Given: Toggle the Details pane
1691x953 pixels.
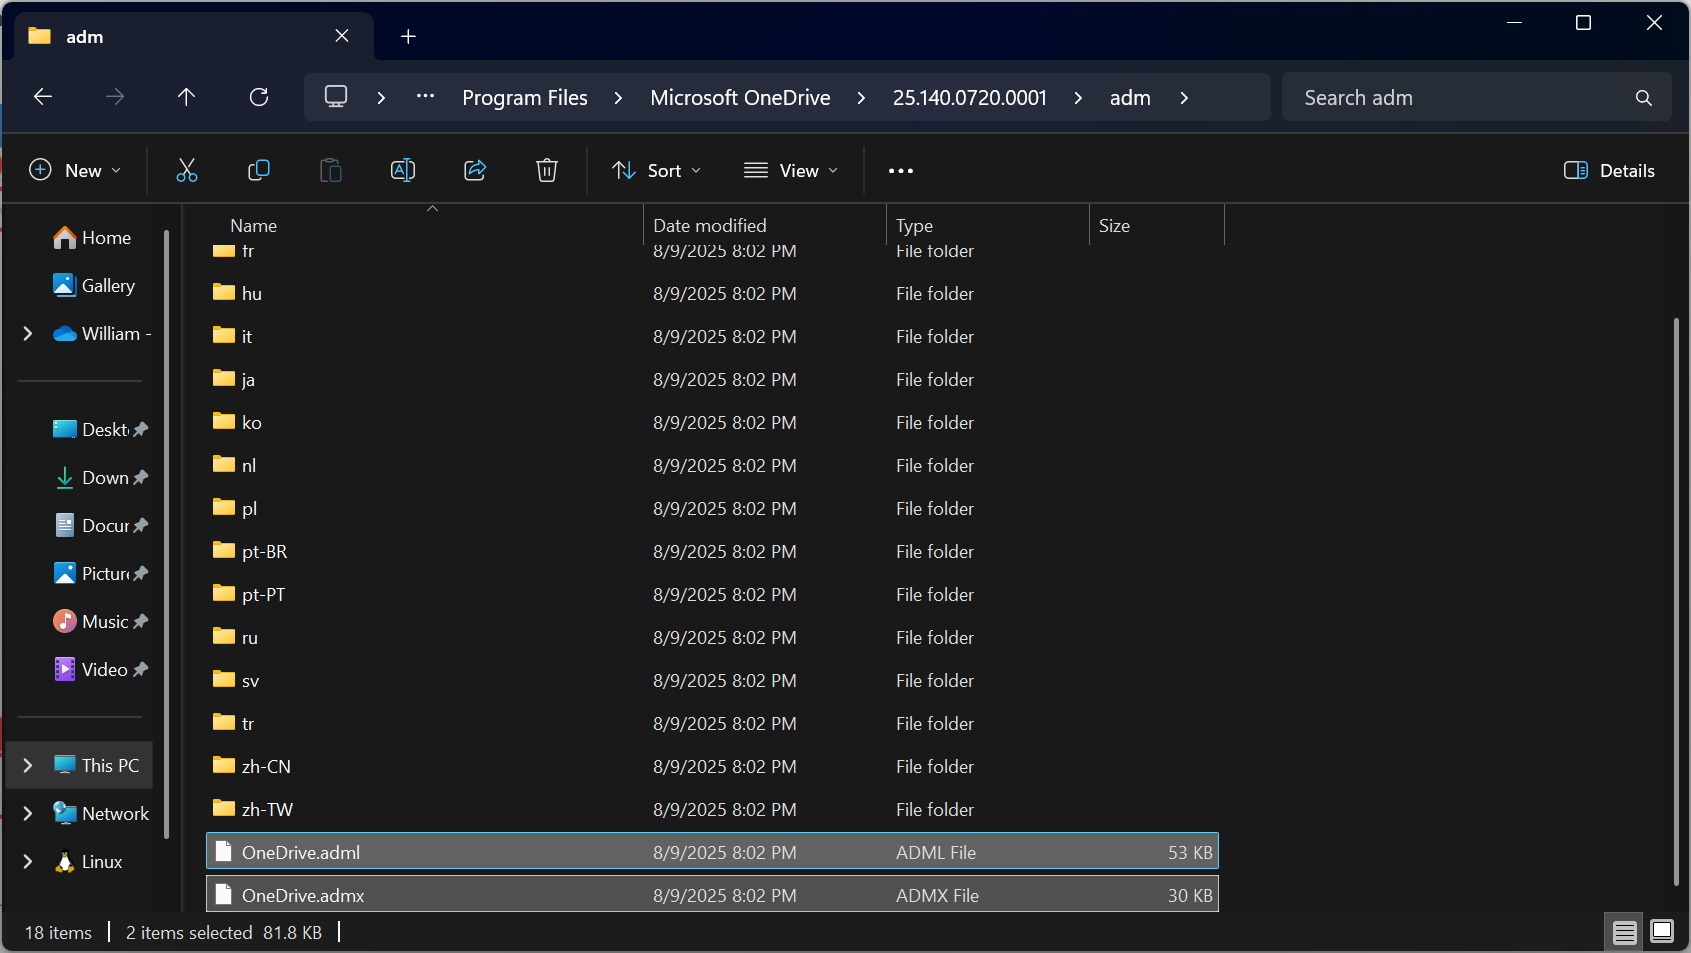Looking at the screenshot, I should click(x=1609, y=171).
